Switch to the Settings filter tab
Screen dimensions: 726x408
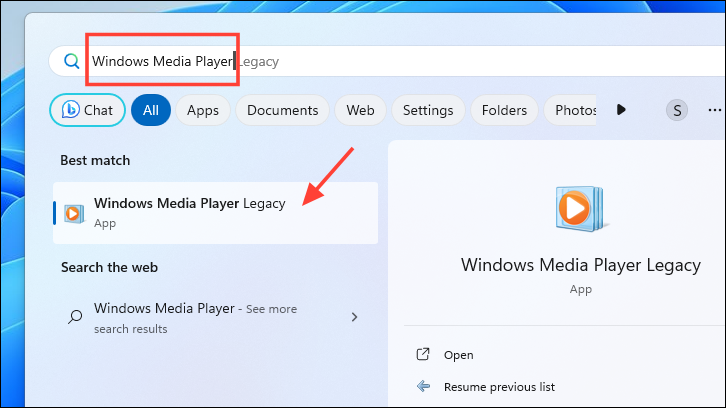tap(428, 110)
